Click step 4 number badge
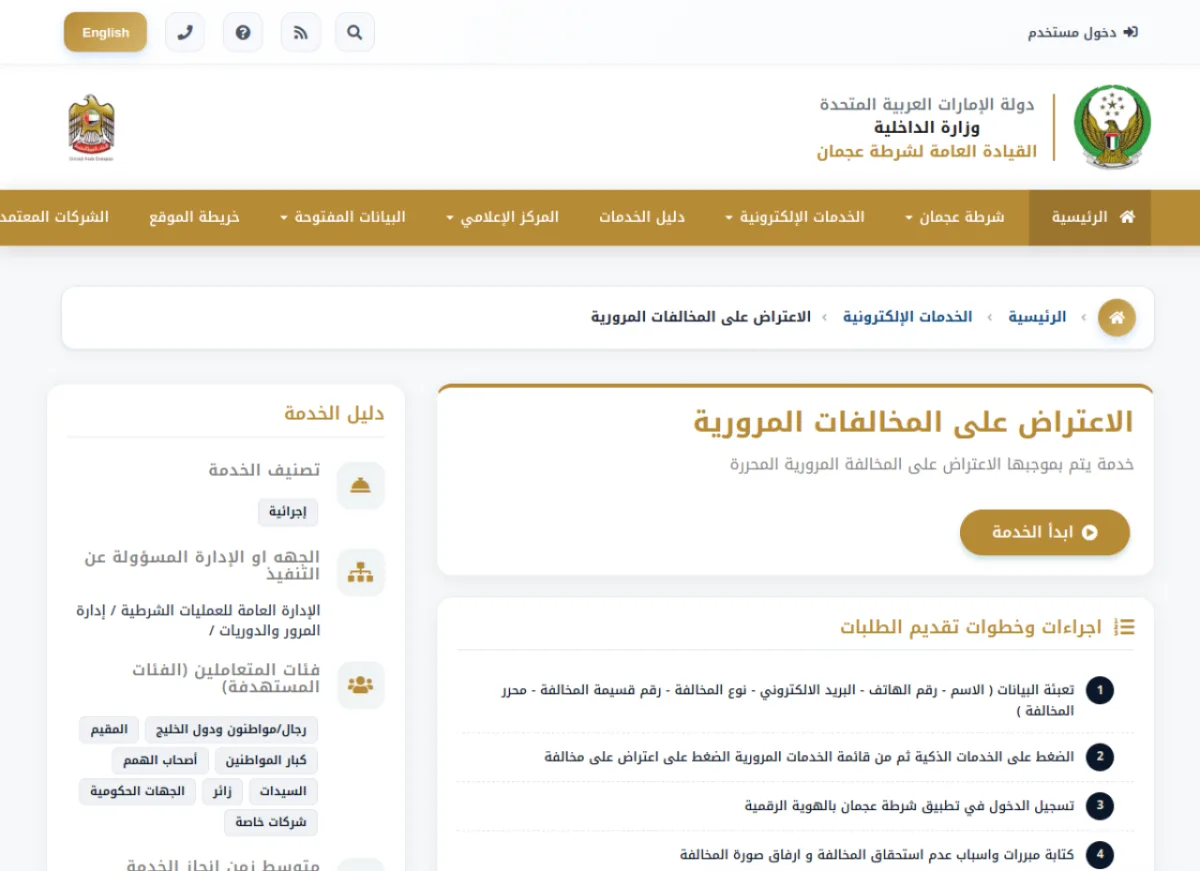This screenshot has height=871, width=1200. 1100,854
